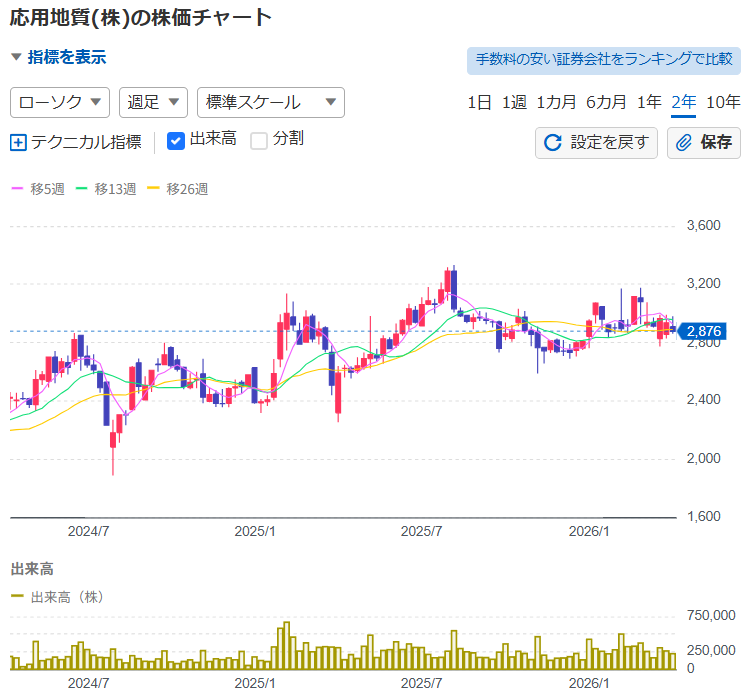Click the pink 移5週 legend swatch
Image resolution: width=750 pixels, height=696 pixels.
(x=16, y=189)
